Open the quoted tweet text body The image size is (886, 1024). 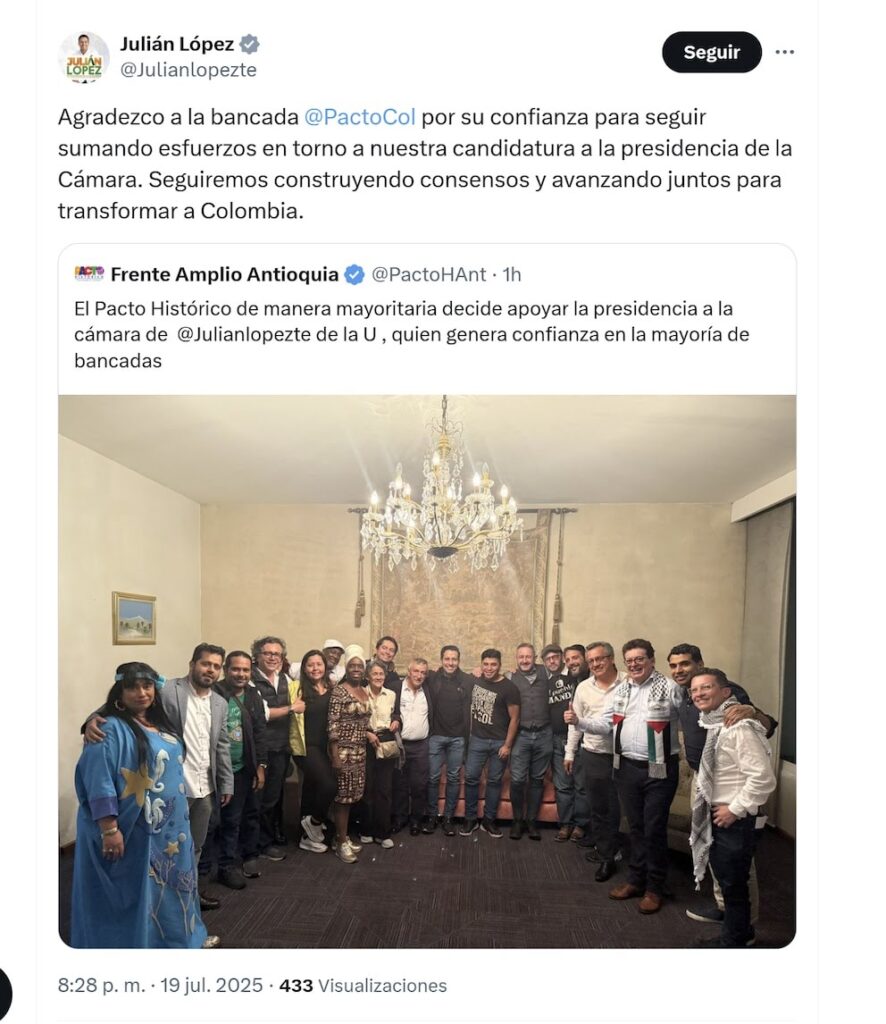pyautogui.click(x=412, y=334)
